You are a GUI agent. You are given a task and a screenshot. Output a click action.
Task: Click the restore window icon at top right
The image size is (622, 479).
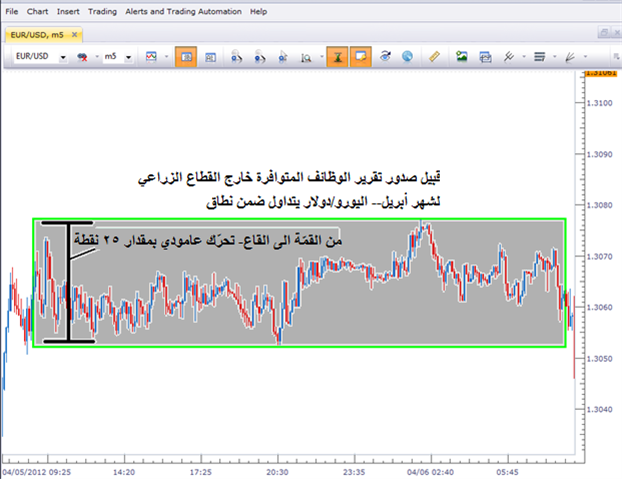click(x=604, y=33)
